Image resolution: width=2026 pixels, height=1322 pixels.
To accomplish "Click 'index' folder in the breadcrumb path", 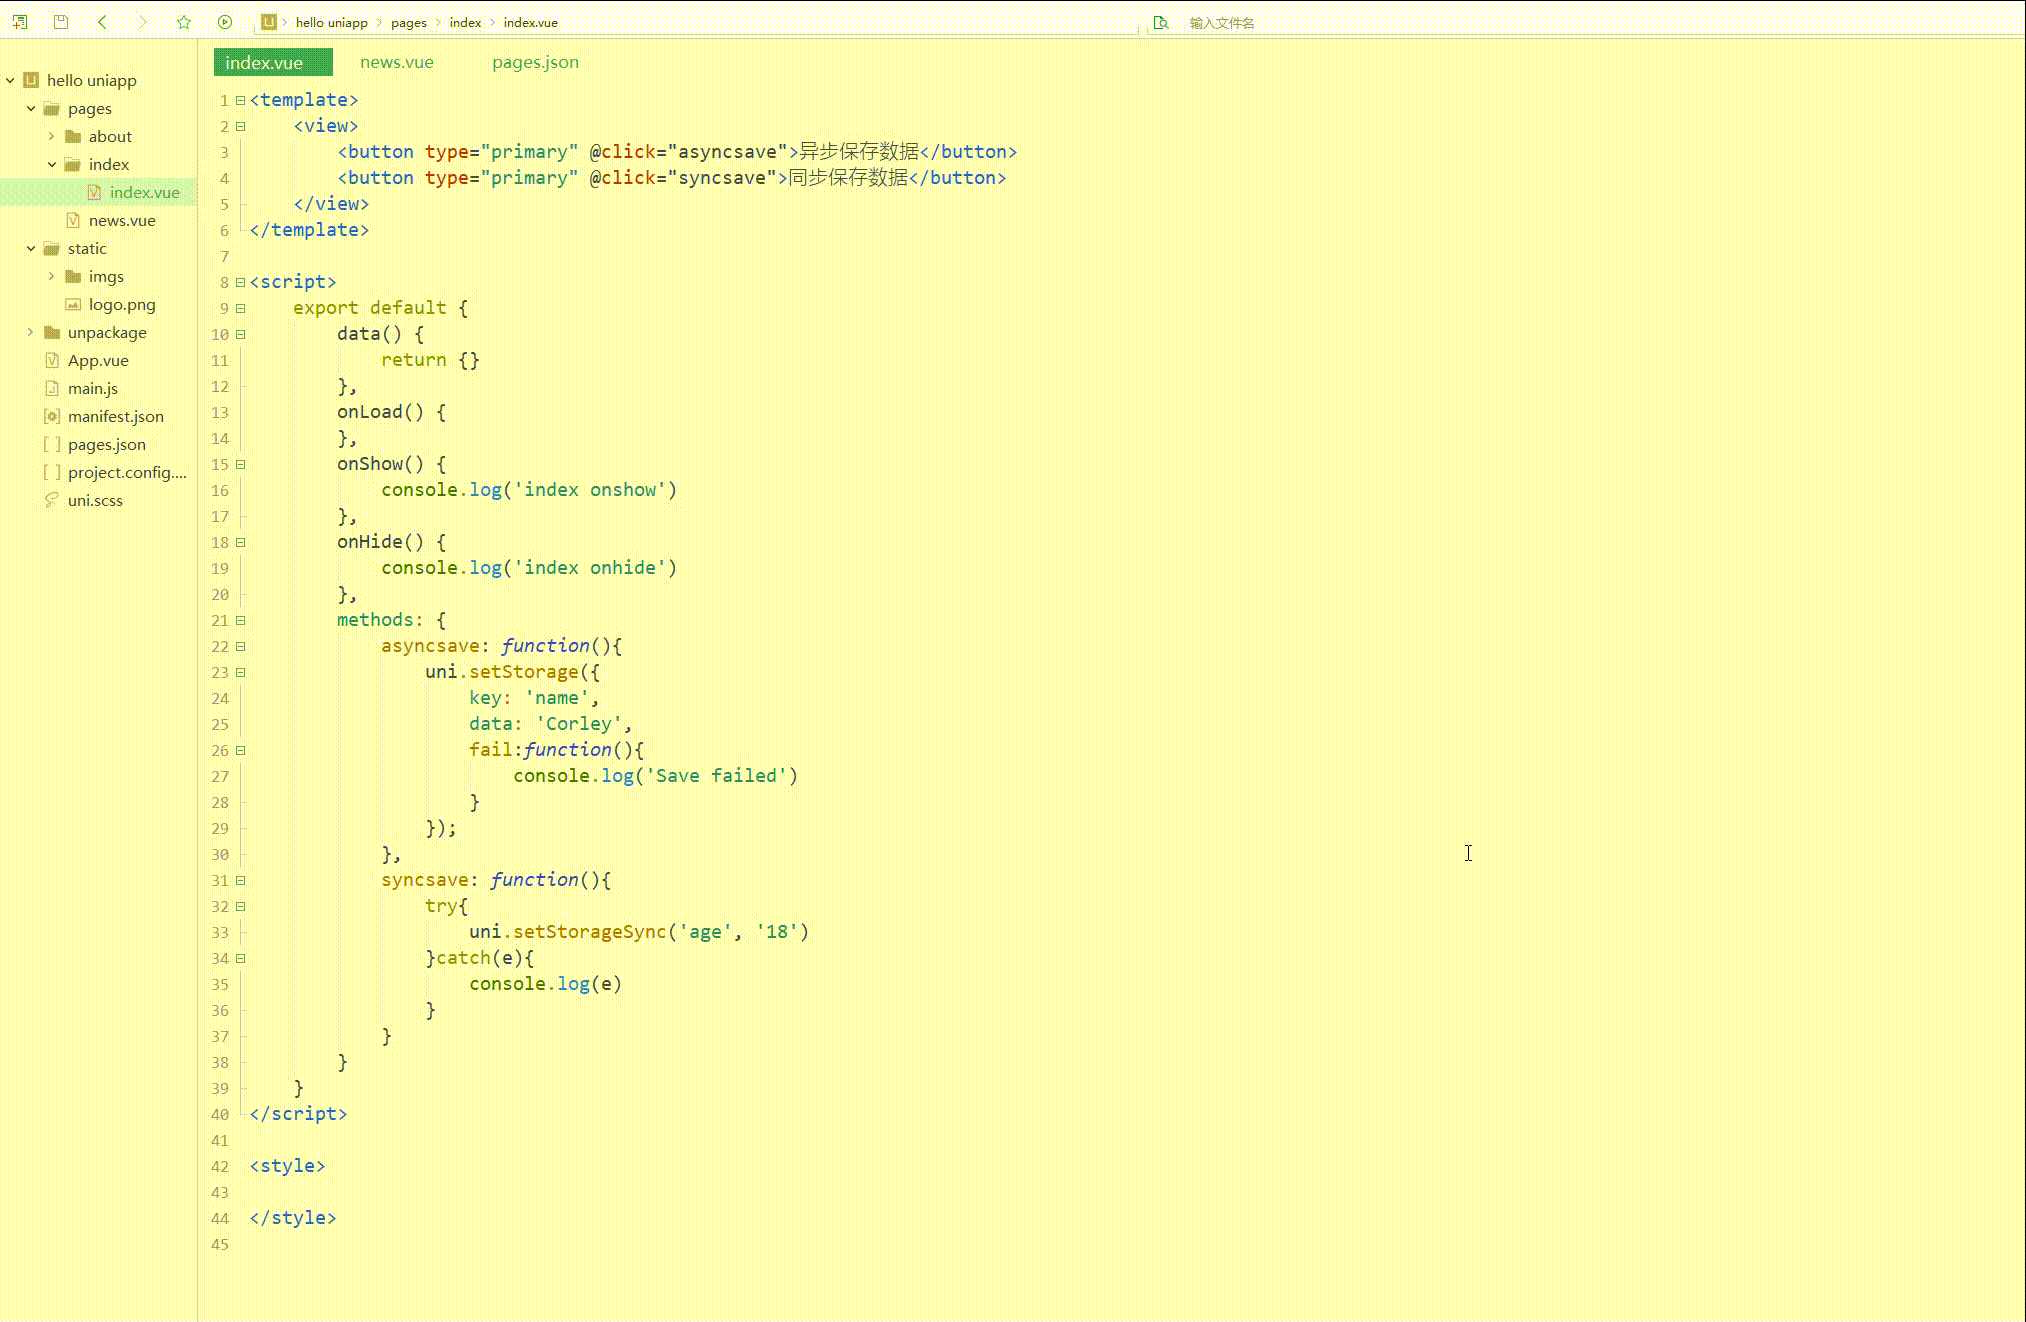I will pos(465,22).
